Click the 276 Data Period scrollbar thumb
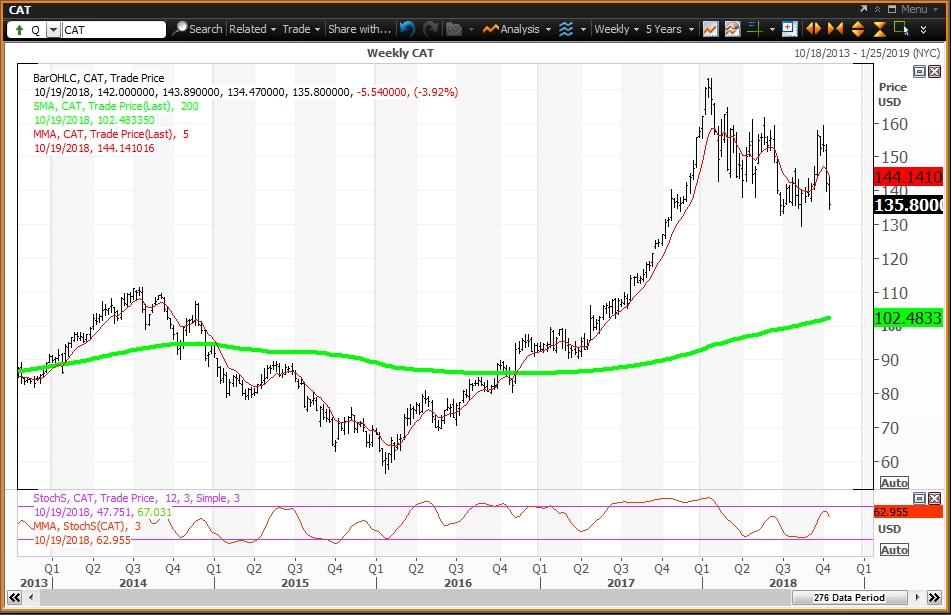Screen dimensions: 951x615 [849, 597]
